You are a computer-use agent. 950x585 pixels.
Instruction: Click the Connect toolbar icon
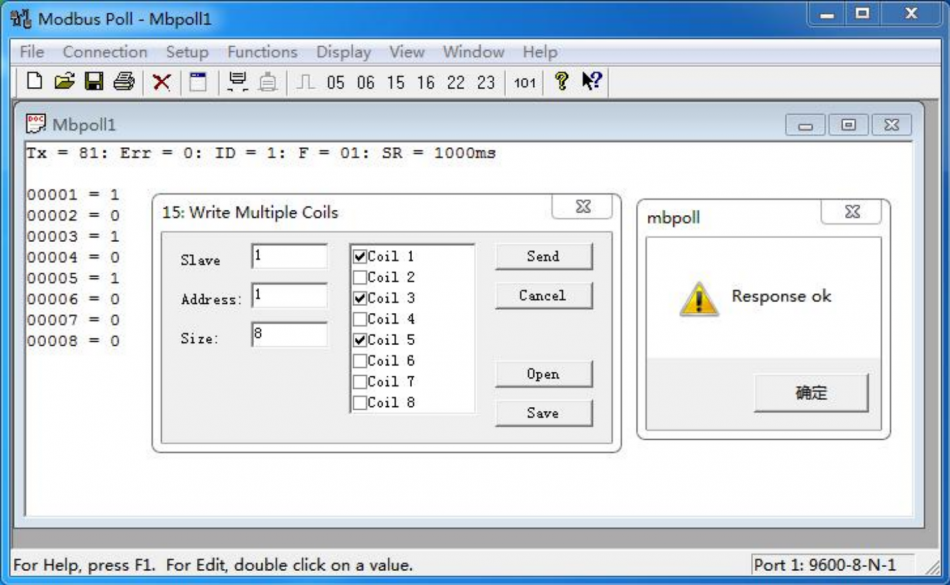(238, 81)
